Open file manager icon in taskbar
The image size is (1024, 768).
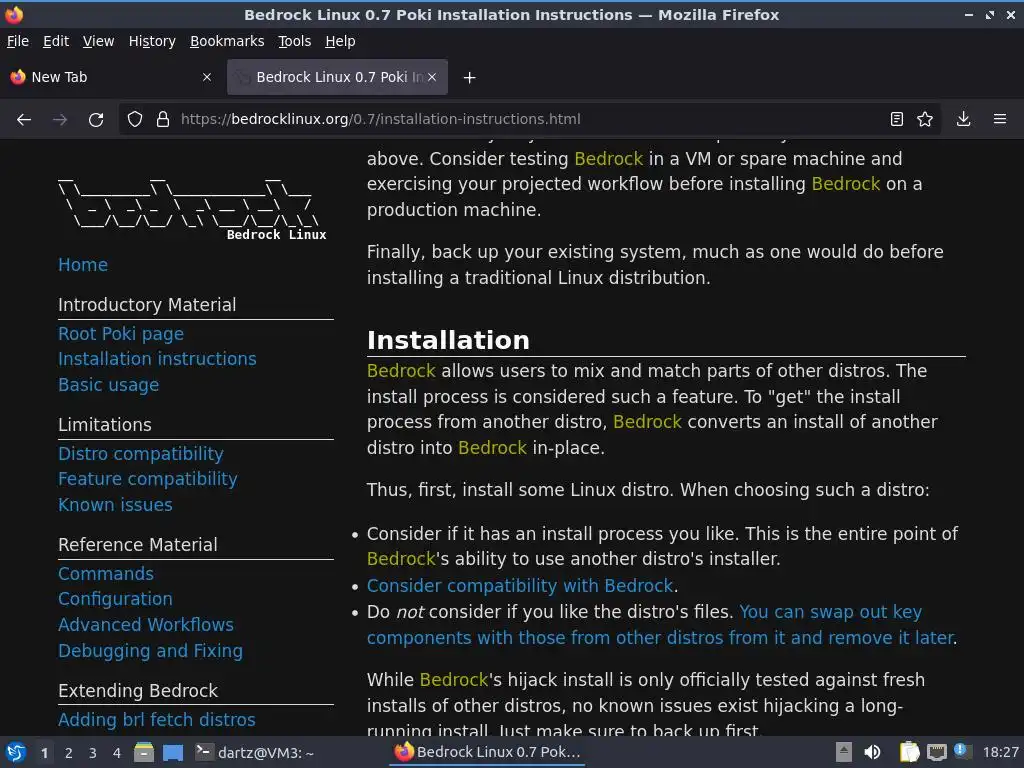tap(144, 752)
